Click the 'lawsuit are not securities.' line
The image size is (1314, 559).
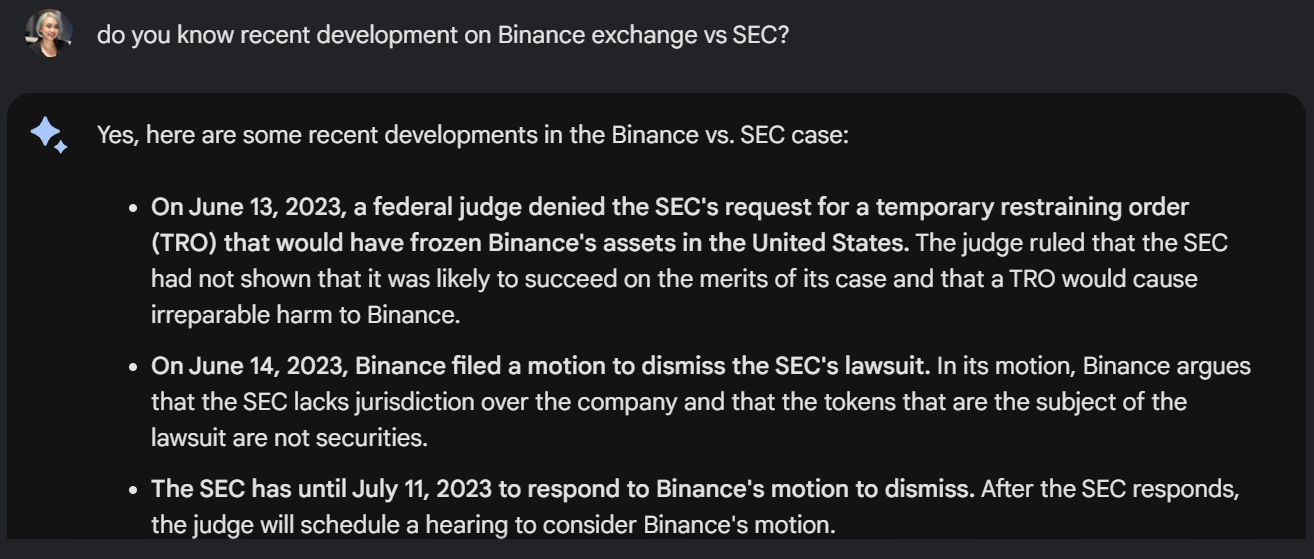click(289, 437)
